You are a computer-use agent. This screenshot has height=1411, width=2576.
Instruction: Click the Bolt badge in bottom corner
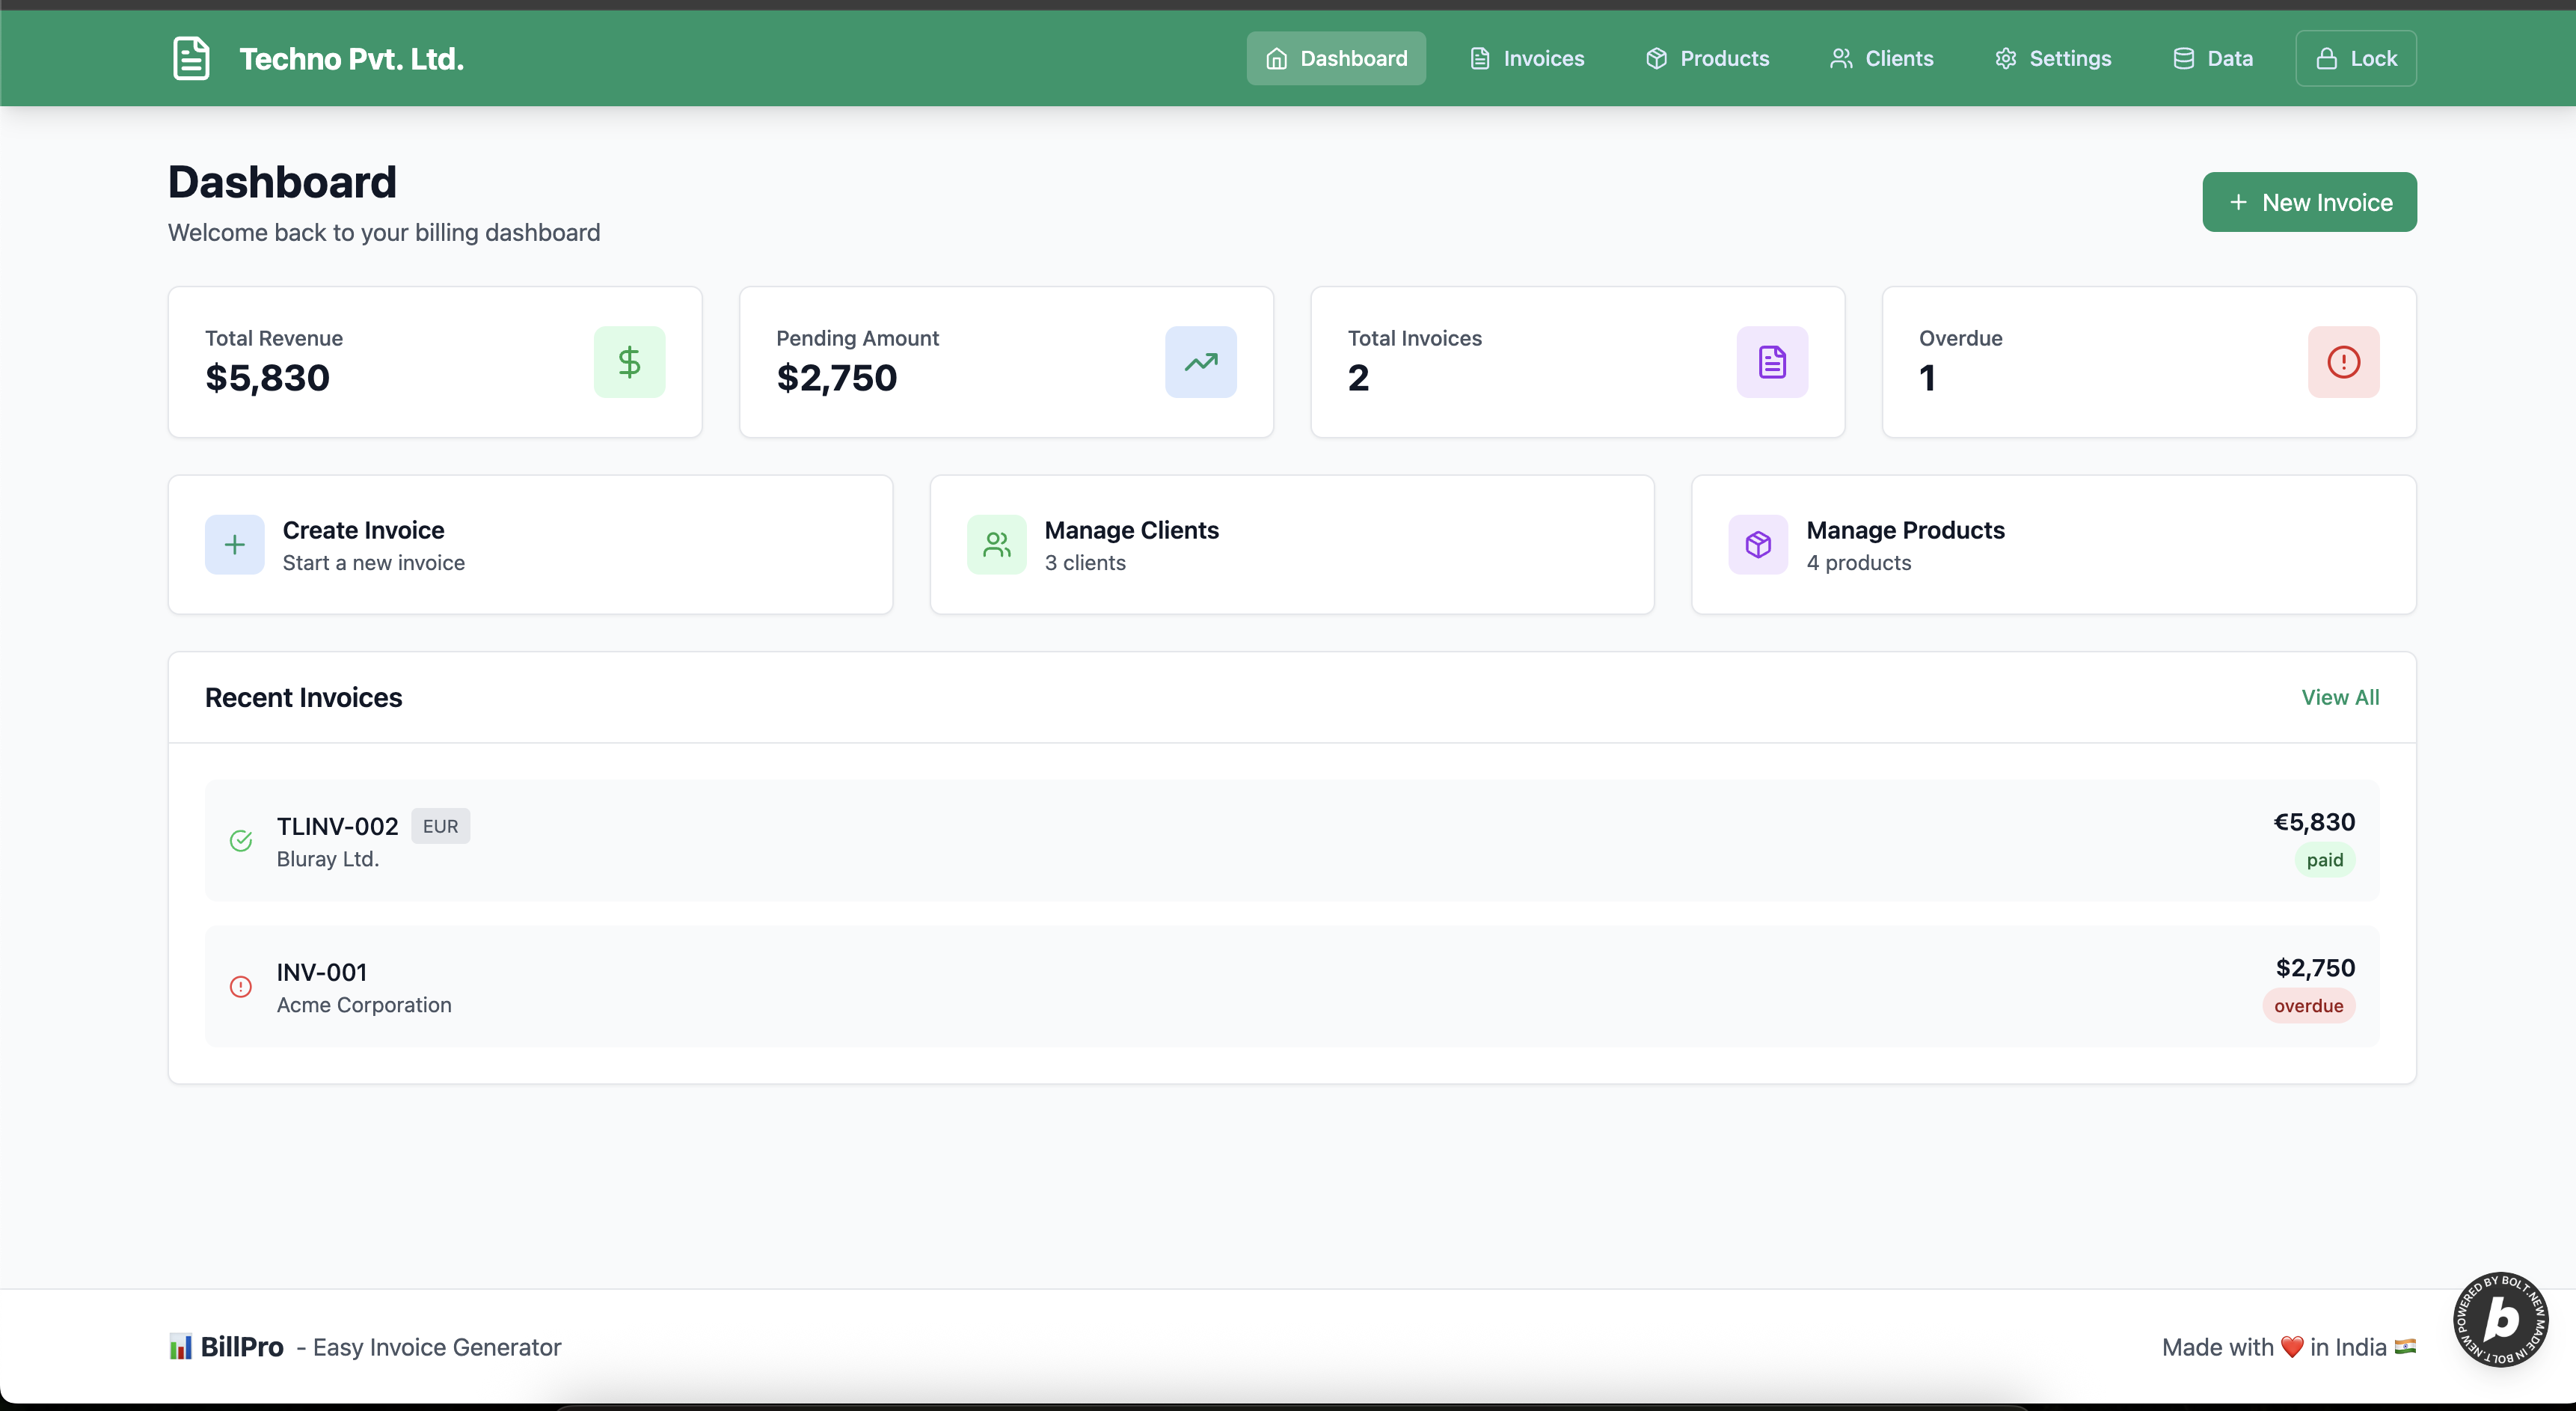click(2500, 1319)
